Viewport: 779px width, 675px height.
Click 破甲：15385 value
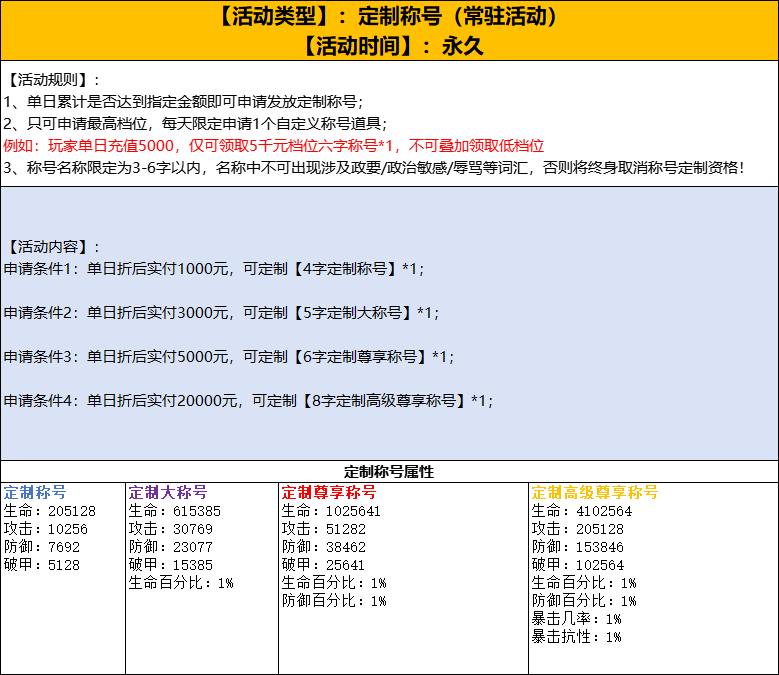point(171,564)
